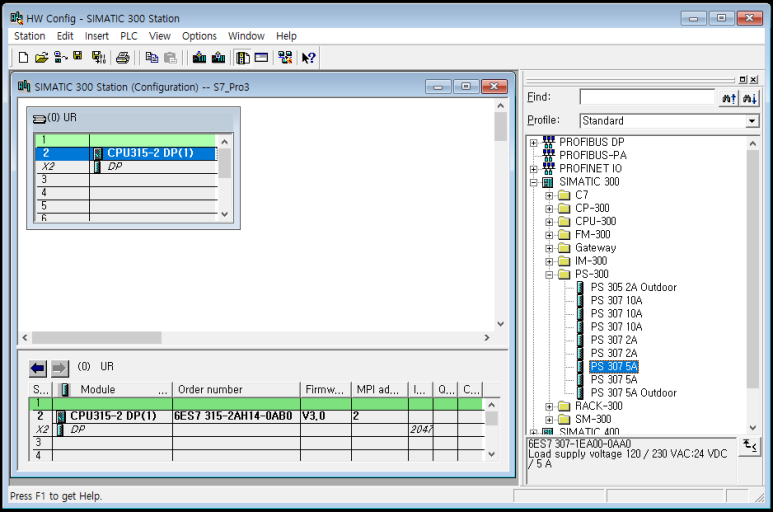This screenshot has width=773, height=512.
Task: Select RACK-300 folder in catalog
Action: click(x=598, y=406)
